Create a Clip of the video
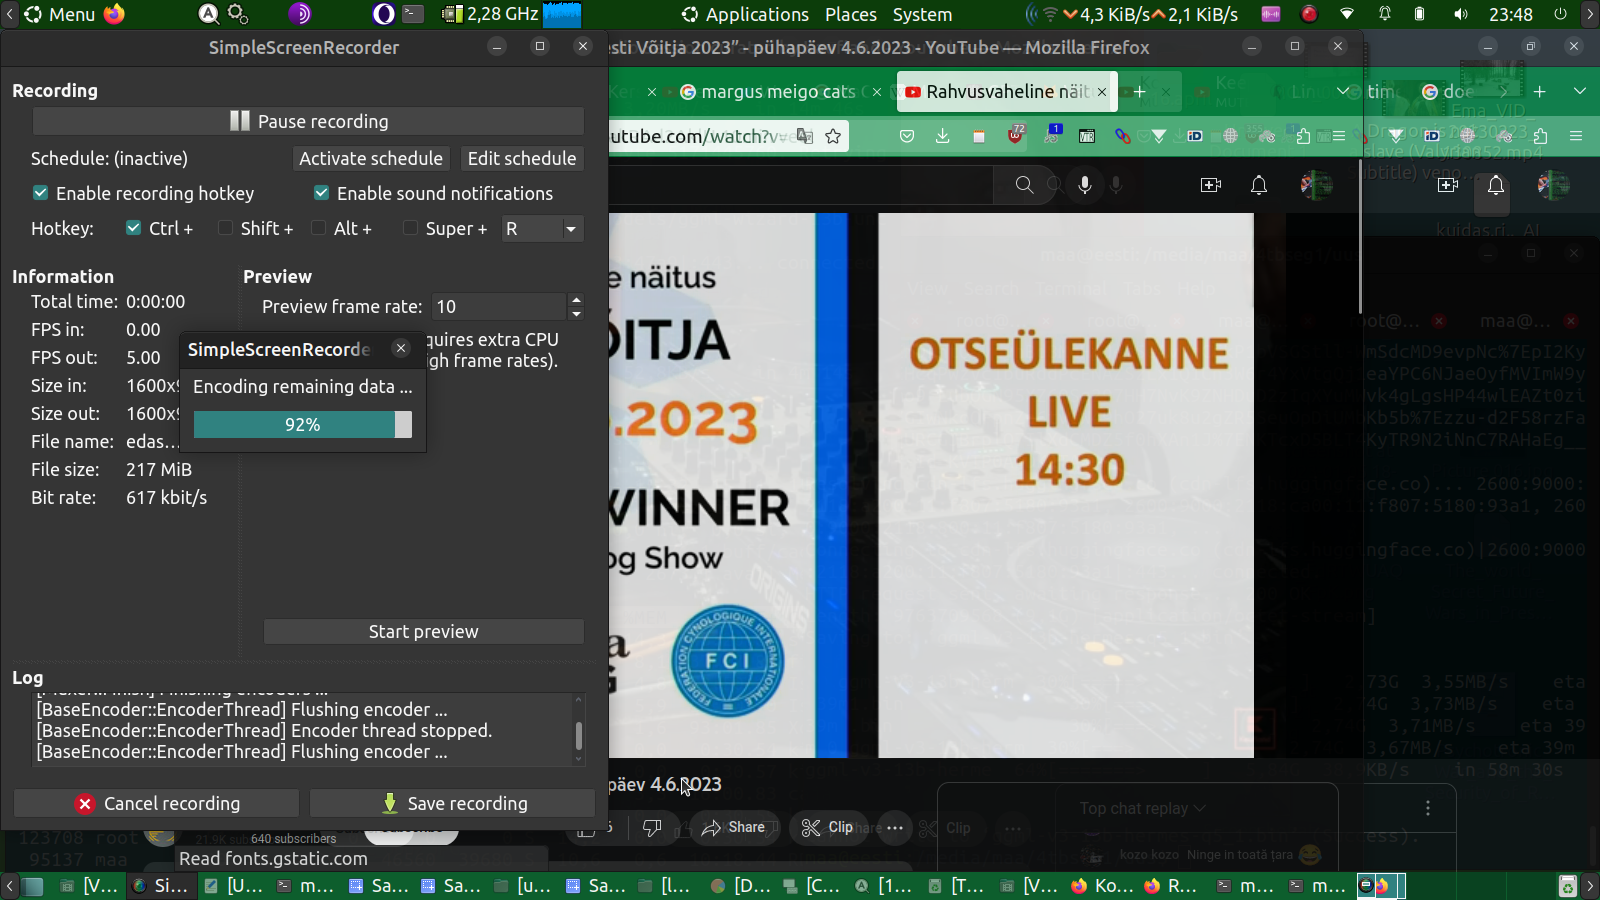1600x900 pixels. point(828,828)
